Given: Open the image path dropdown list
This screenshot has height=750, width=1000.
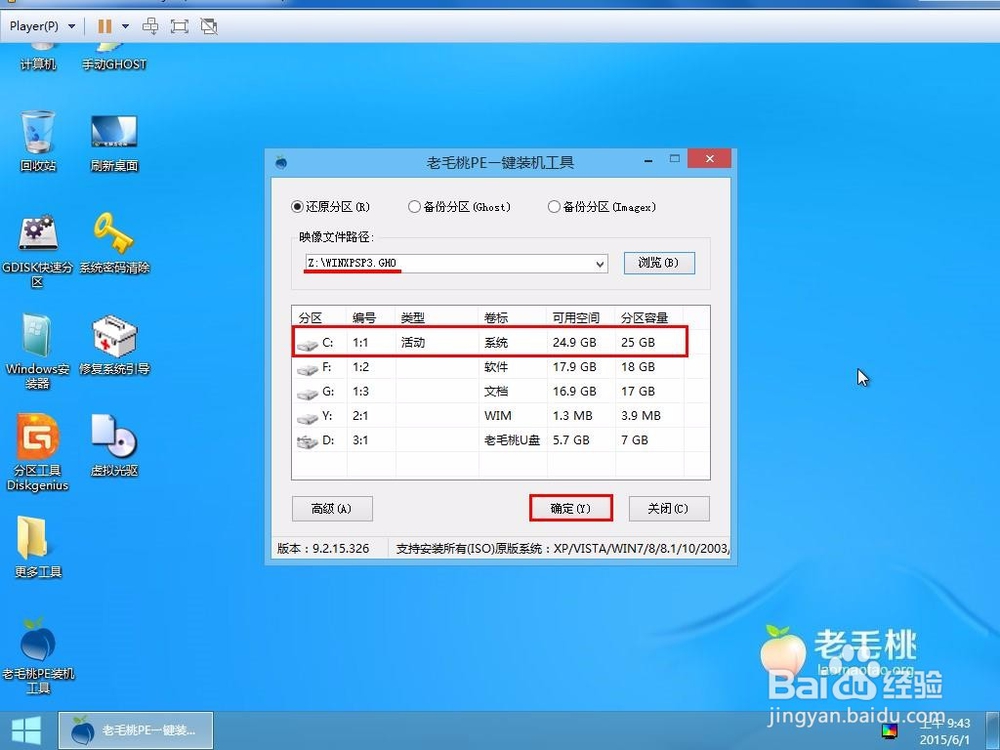Looking at the screenshot, I should pos(599,263).
